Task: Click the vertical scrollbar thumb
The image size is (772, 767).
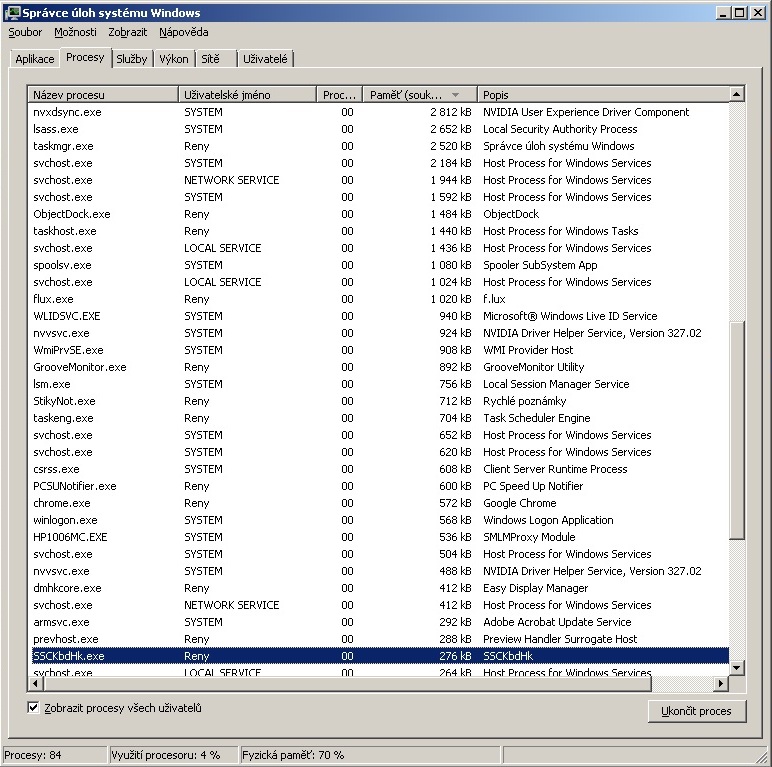Action: [x=737, y=430]
